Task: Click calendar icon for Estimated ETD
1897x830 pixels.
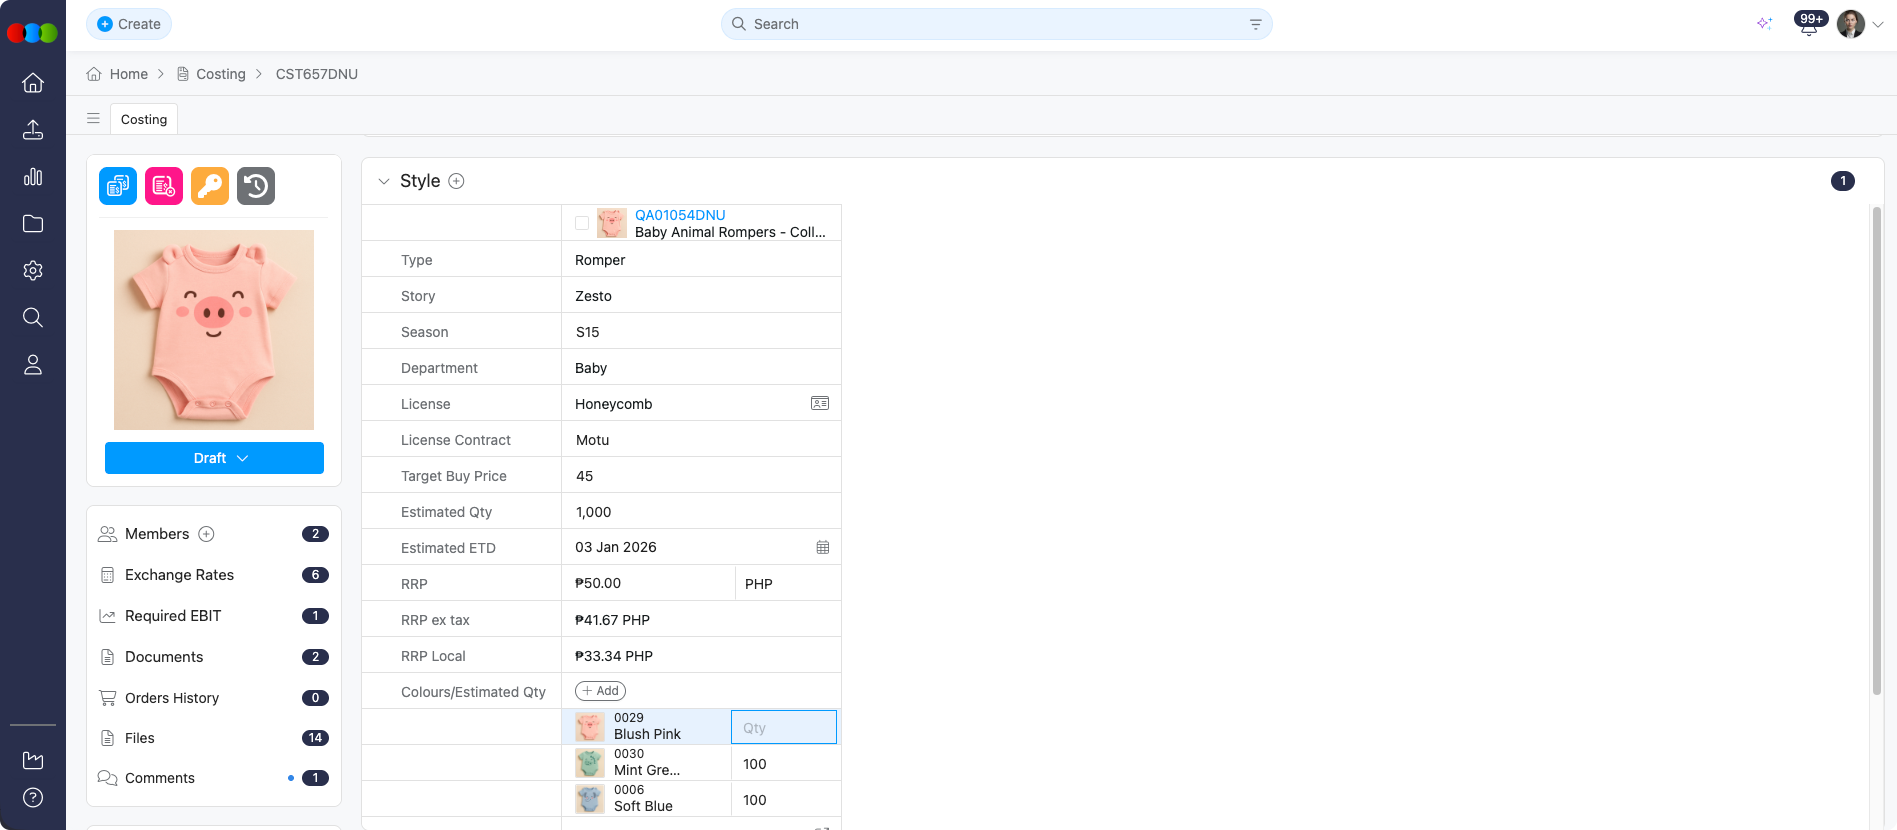Action: click(x=822, y=548)
